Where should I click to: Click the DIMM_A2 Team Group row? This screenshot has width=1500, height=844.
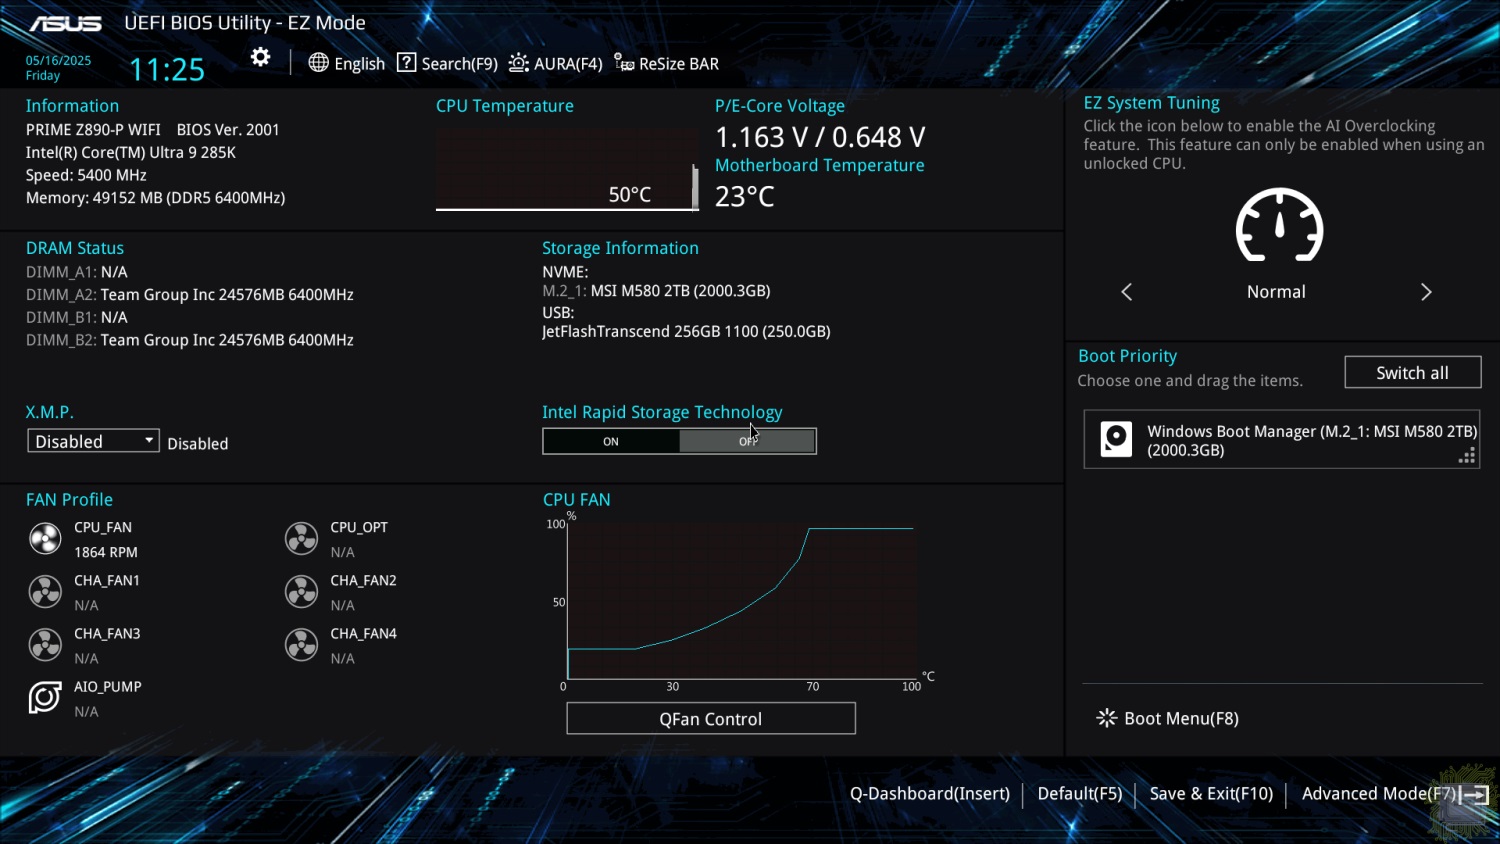(190, 295)
